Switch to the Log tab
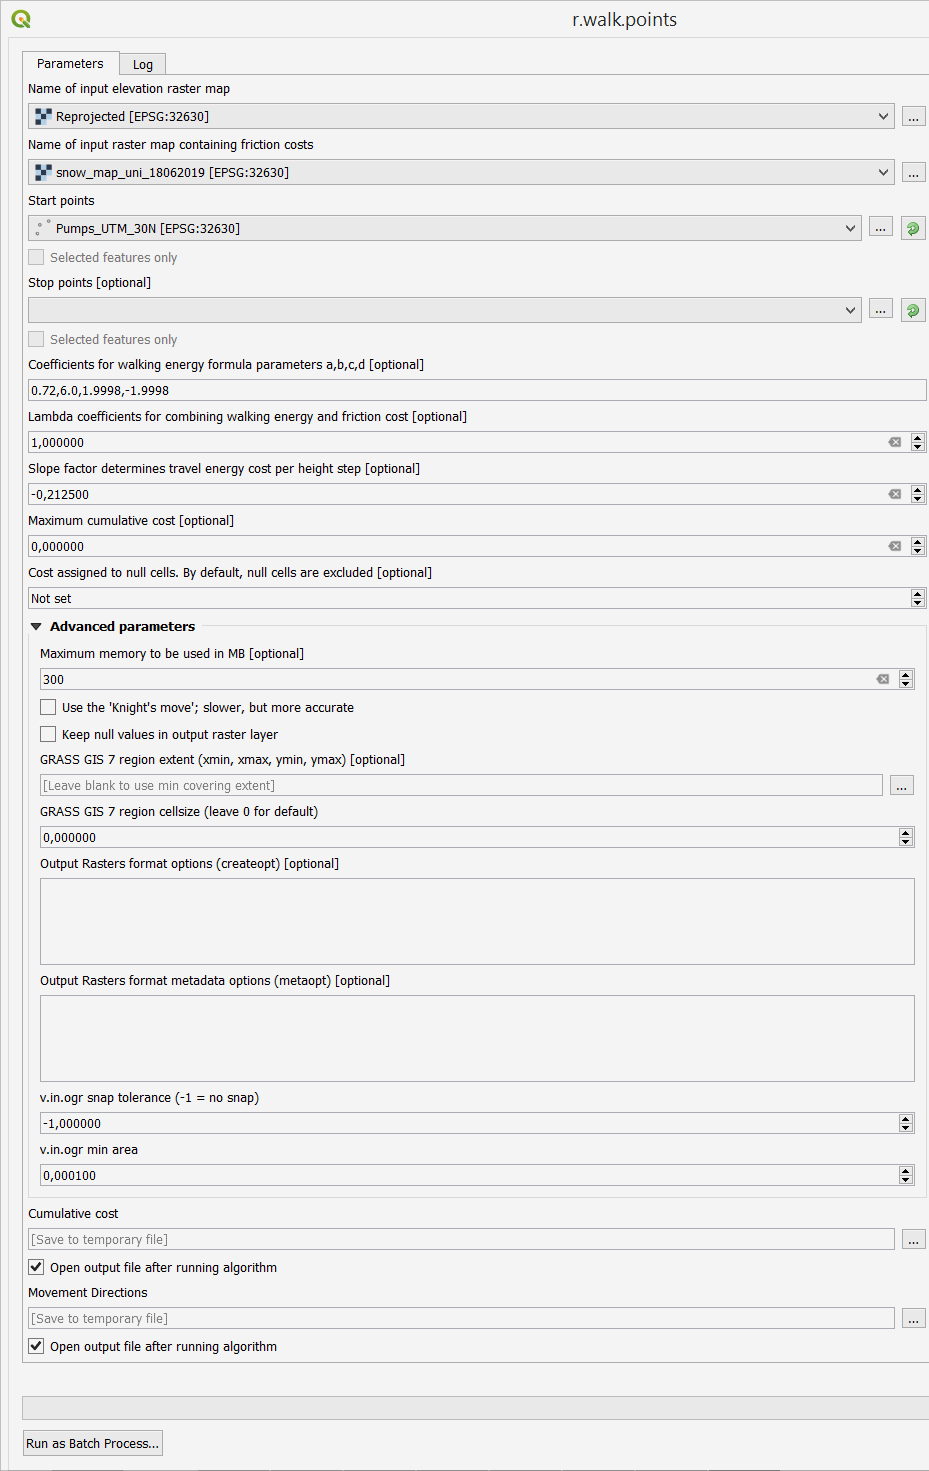The width and height of the screenshot is (929, 1471). [142, 63]
